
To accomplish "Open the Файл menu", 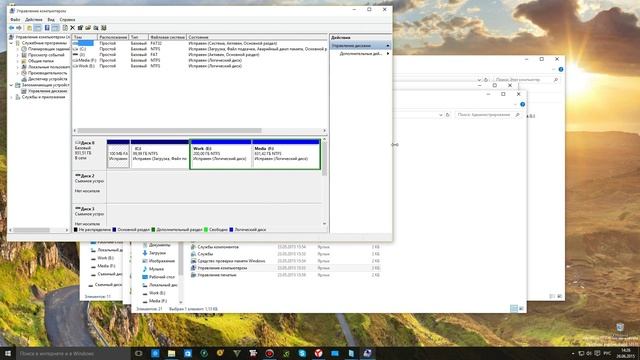I will pos(15,19).
